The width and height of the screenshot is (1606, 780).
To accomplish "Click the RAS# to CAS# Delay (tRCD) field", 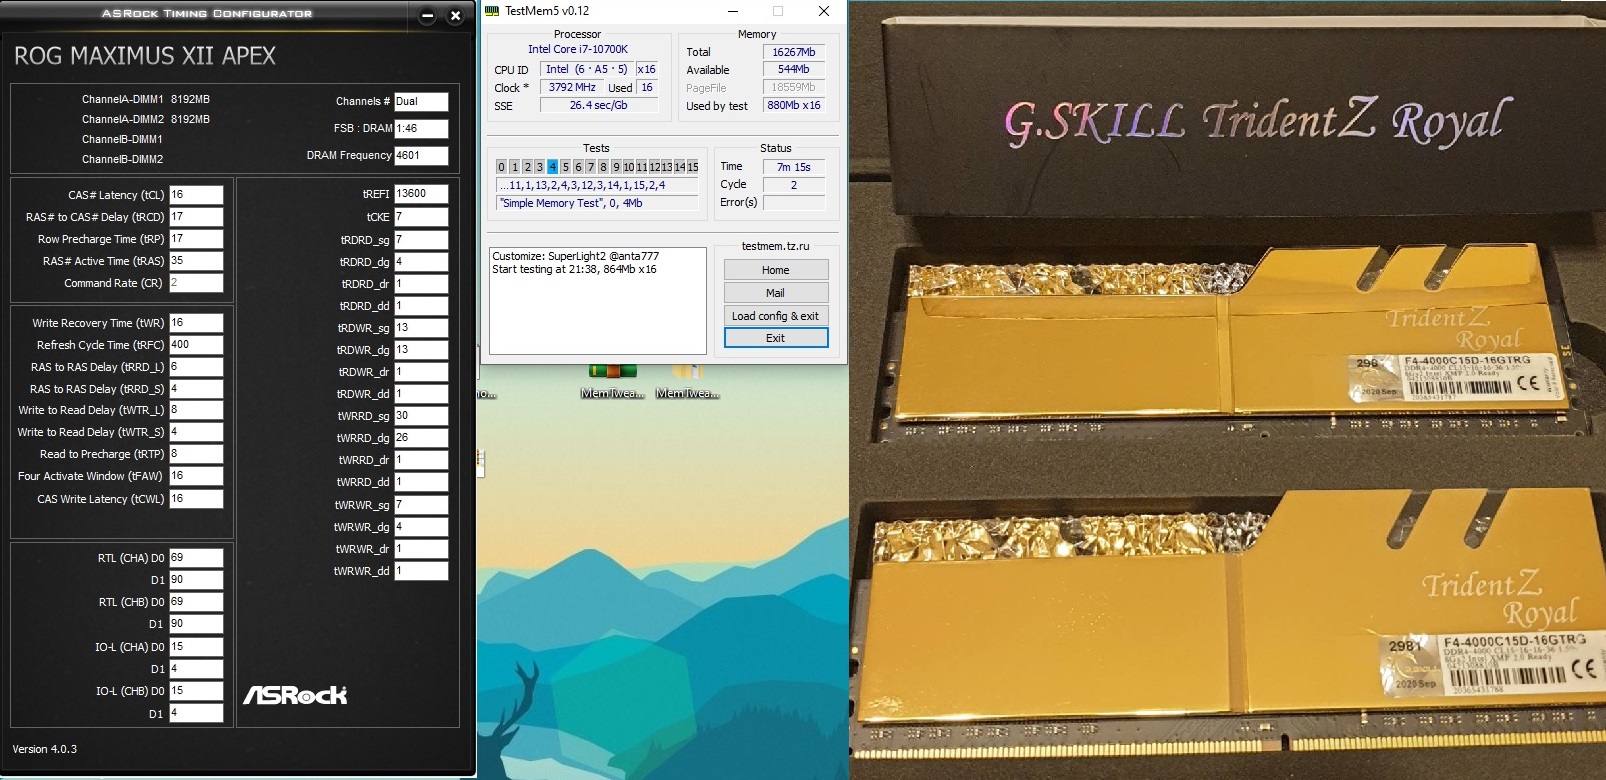I will tap(196, 217).
